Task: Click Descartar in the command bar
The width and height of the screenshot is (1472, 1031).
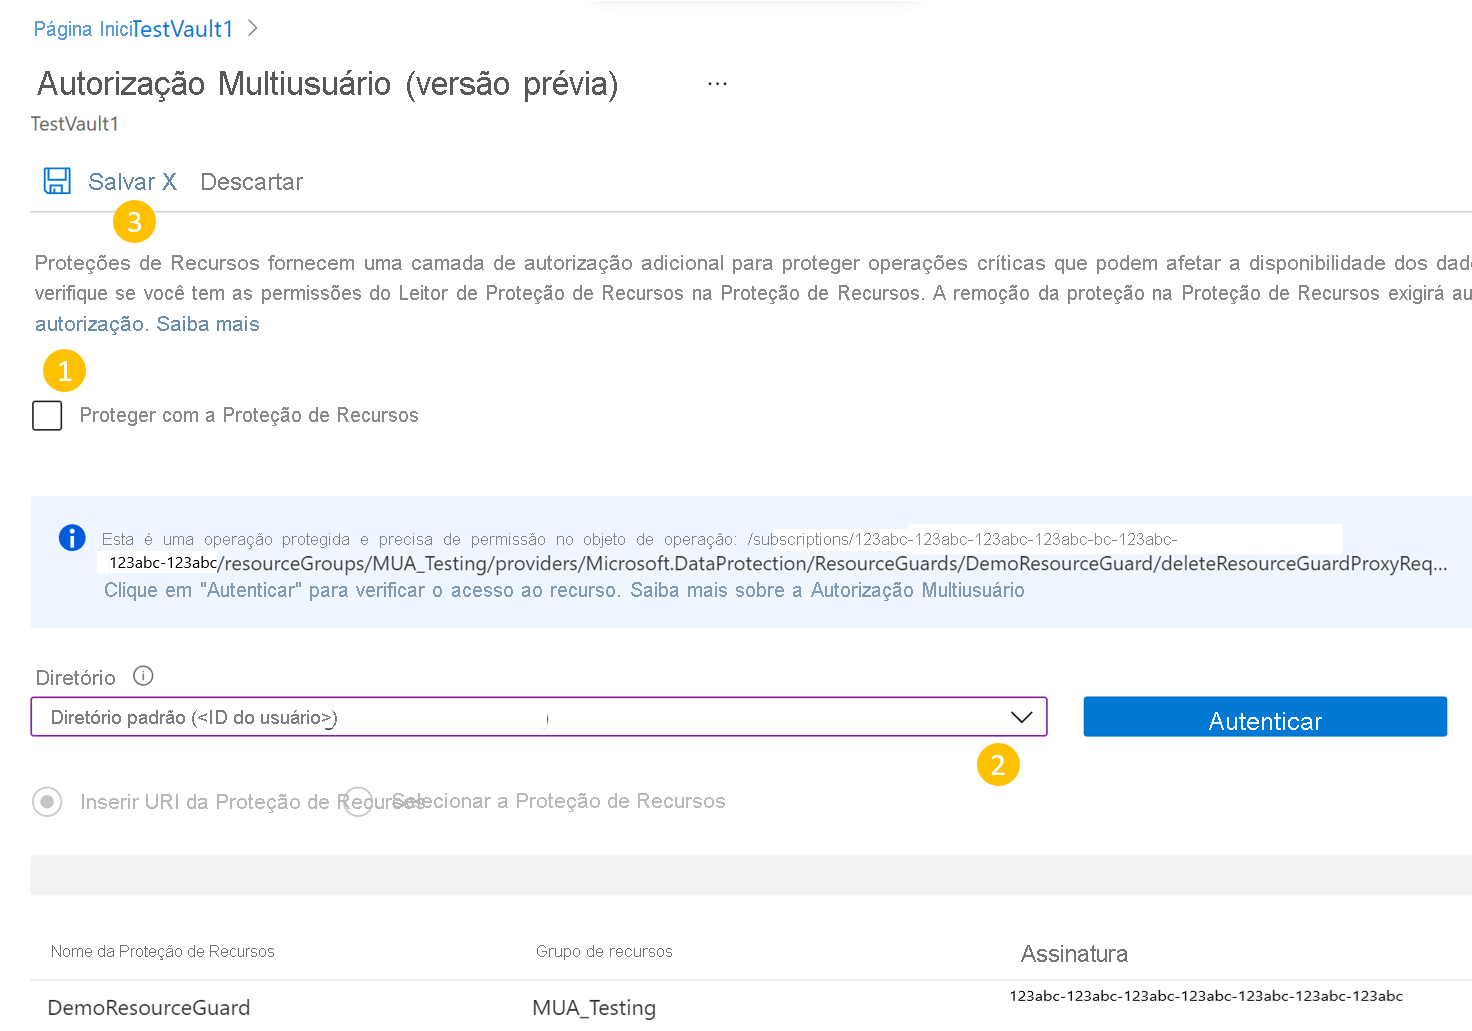Action: 251,181
